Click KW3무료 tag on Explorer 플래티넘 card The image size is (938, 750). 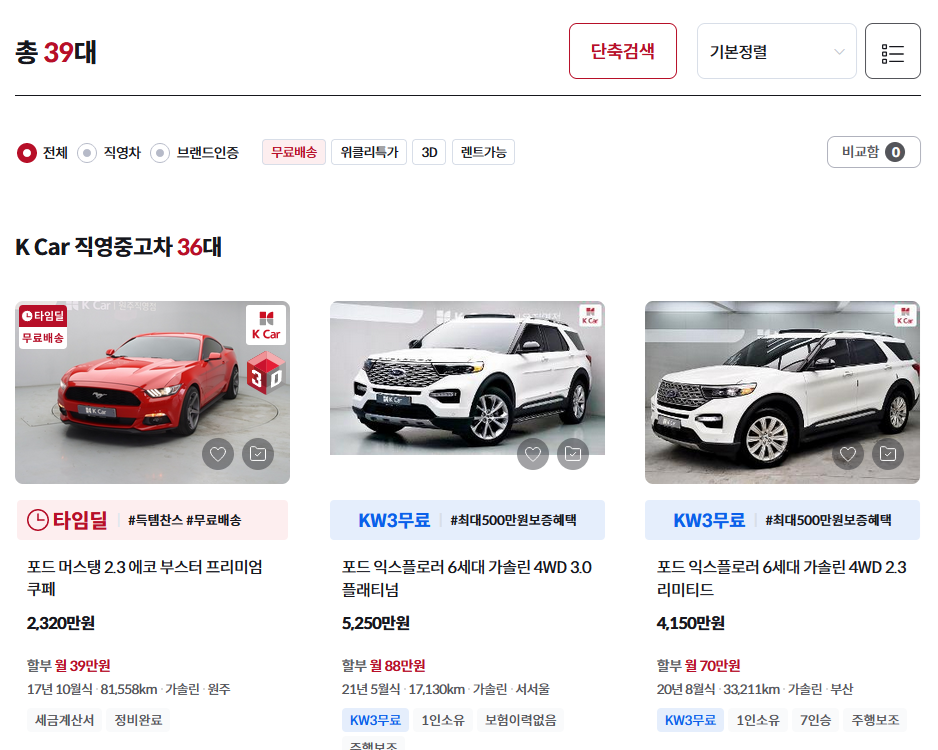(375, 720)
